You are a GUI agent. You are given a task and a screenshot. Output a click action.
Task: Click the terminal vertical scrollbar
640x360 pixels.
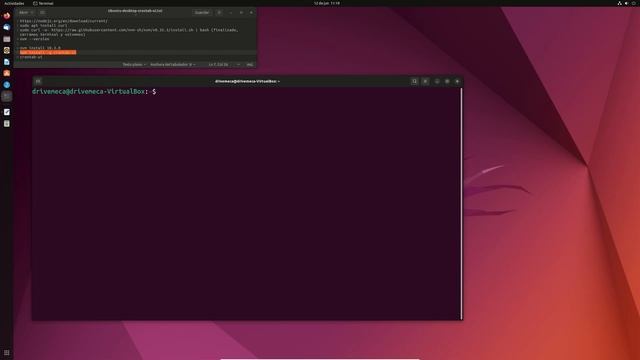pyautogui.click(x=462, y=203)
